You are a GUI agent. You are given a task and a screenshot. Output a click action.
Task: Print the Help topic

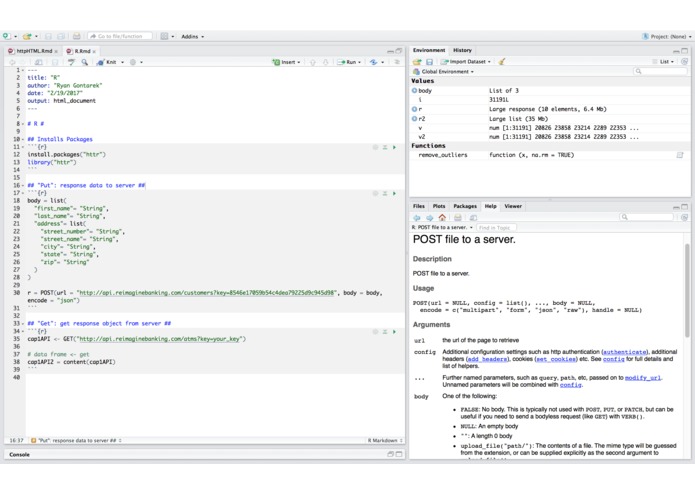click(x=458, y=218)
